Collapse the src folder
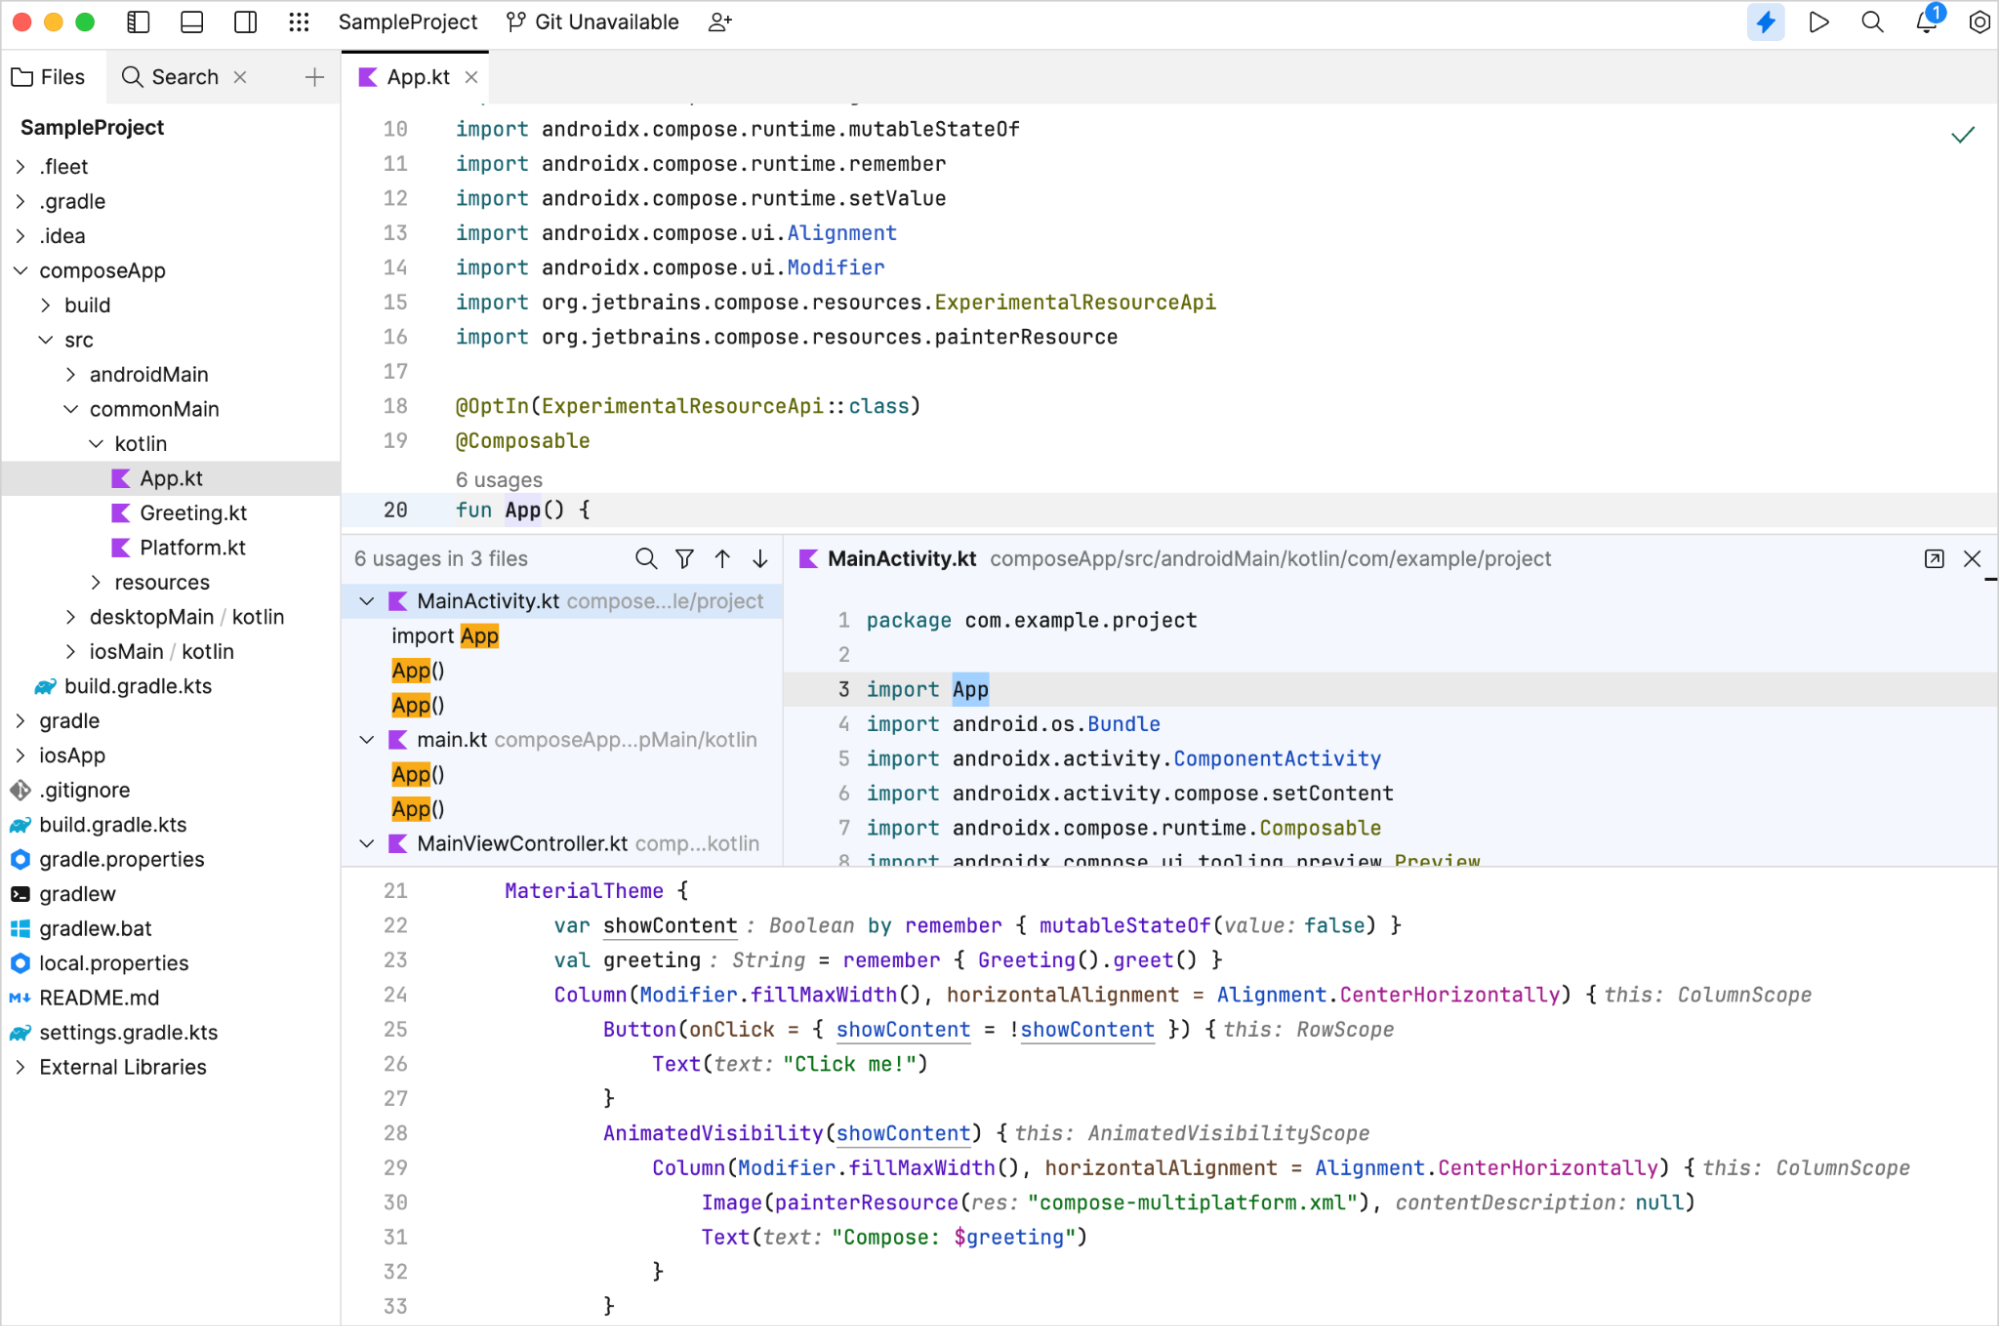Image resolution: width=1999 pixels, height=1327 pixels. tap(45, 340)
